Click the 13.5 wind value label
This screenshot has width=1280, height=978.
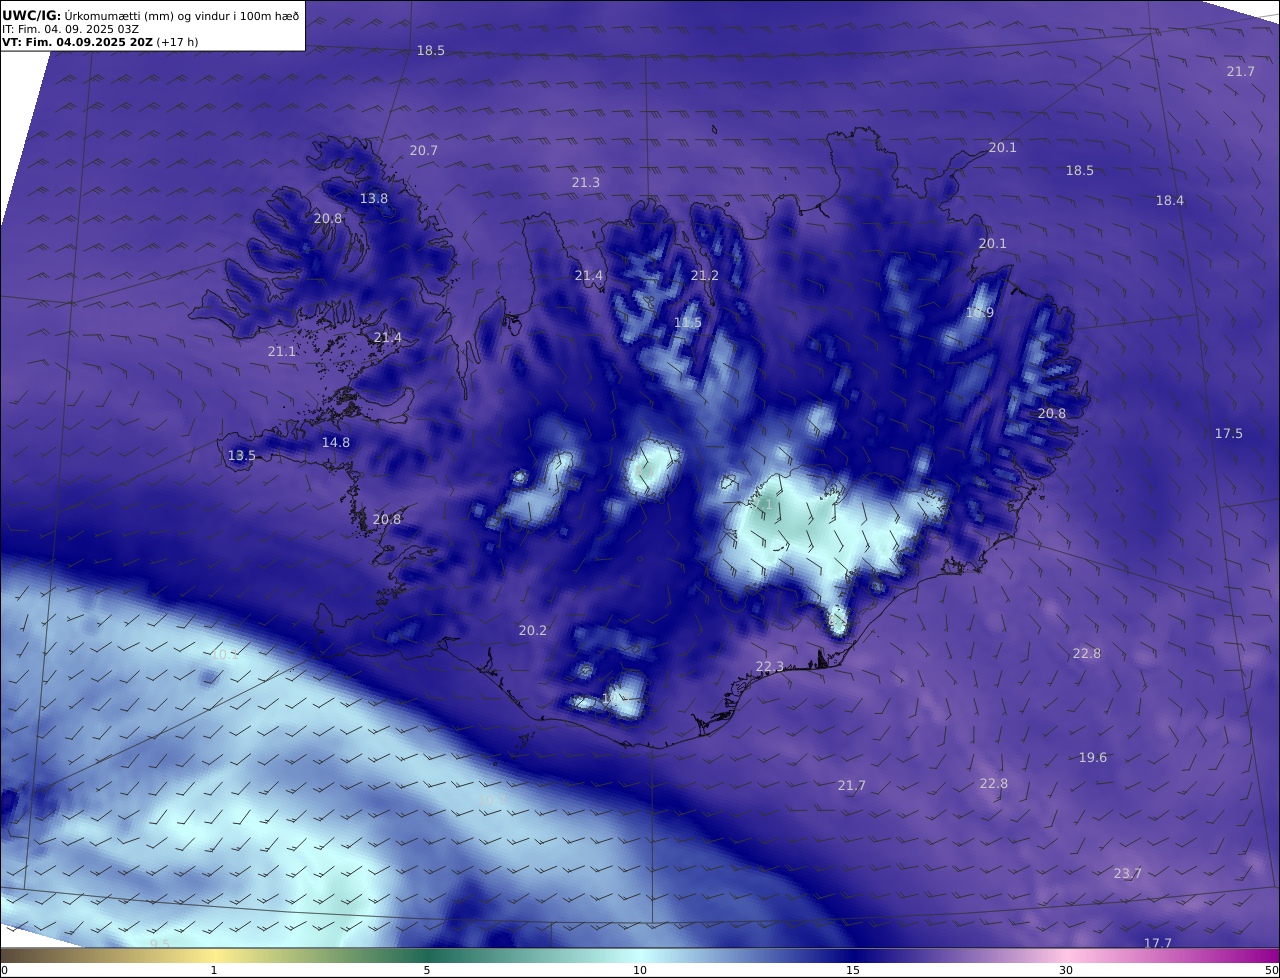[242, 455]
